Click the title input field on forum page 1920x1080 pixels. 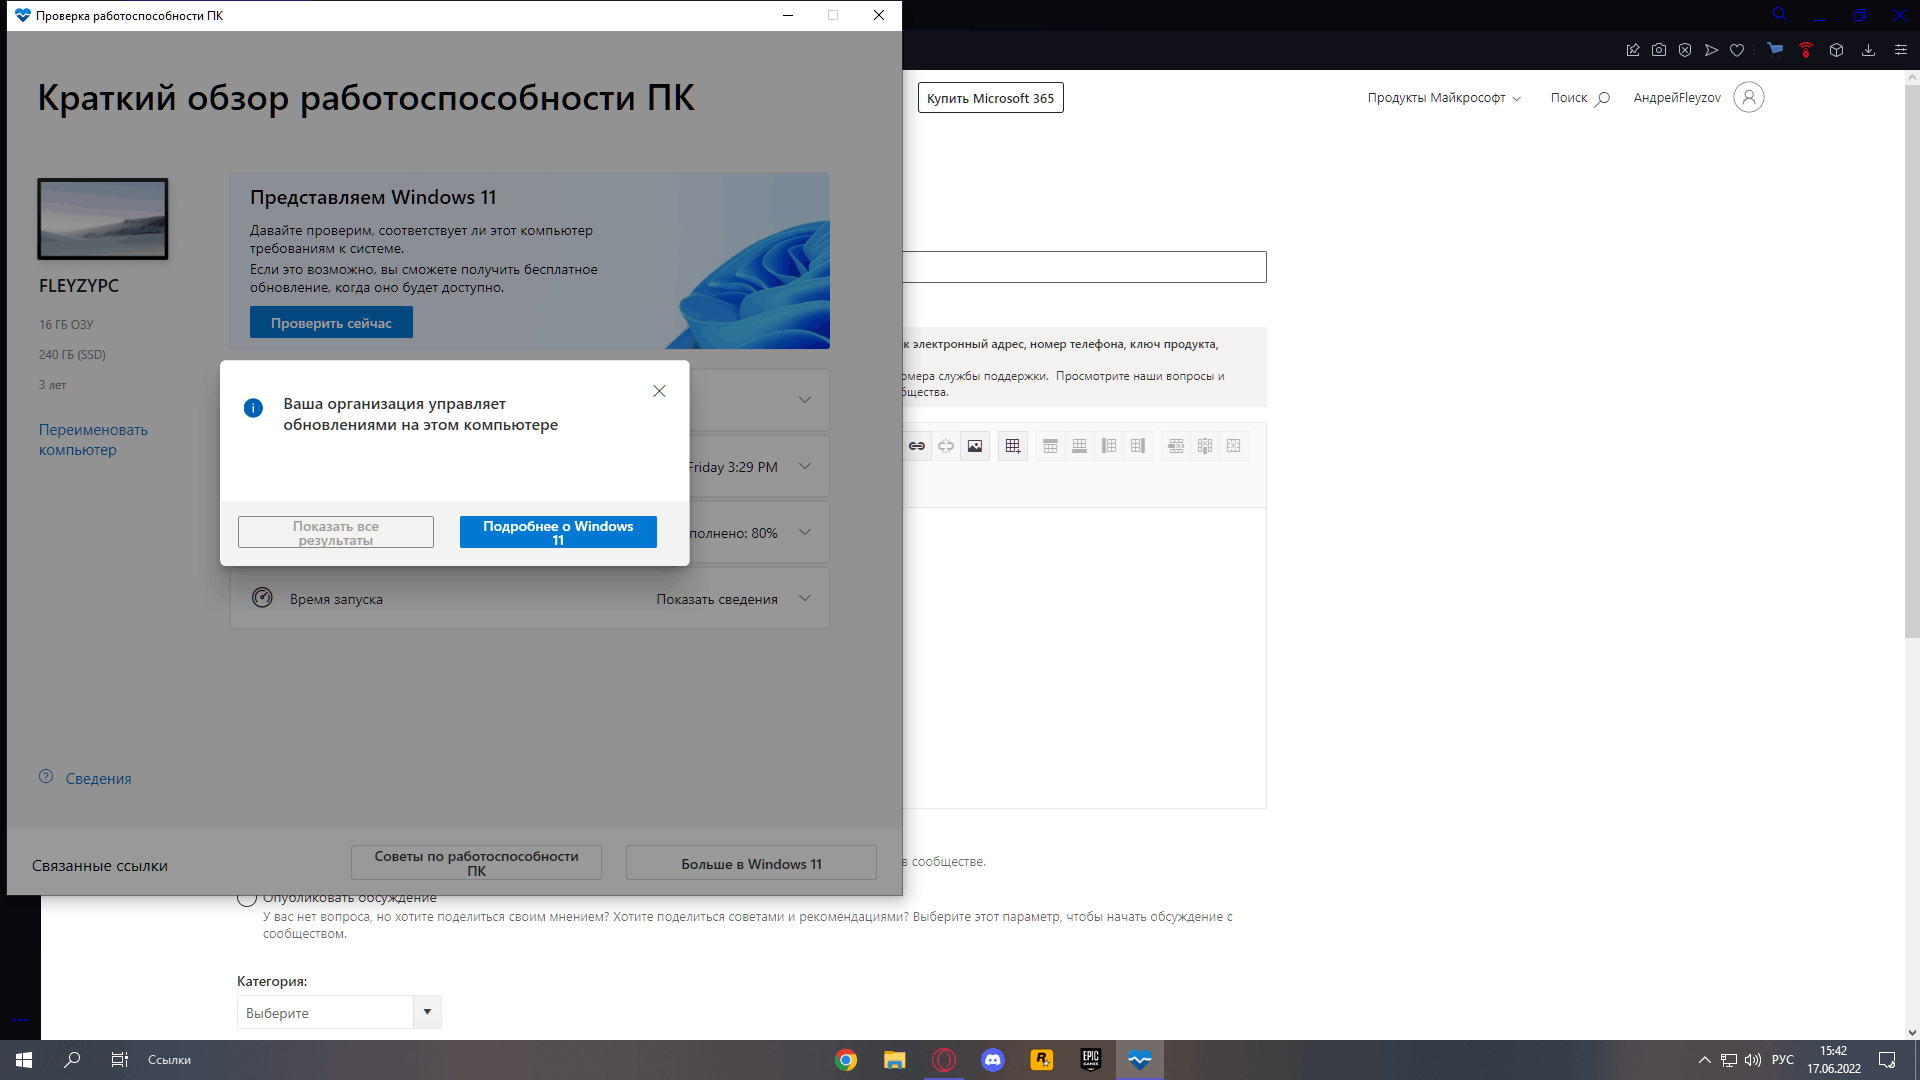(1084, 267)
